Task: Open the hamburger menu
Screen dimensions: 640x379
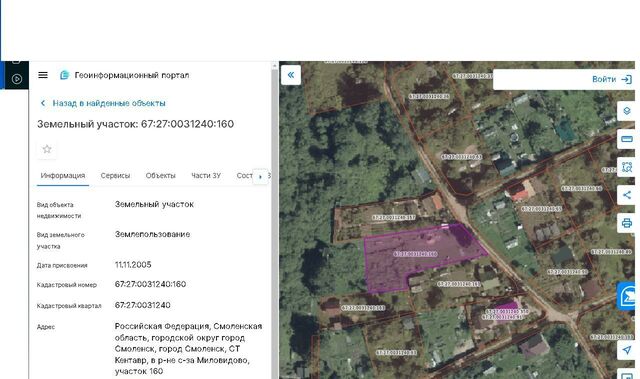Action: (x=43, y=75)
